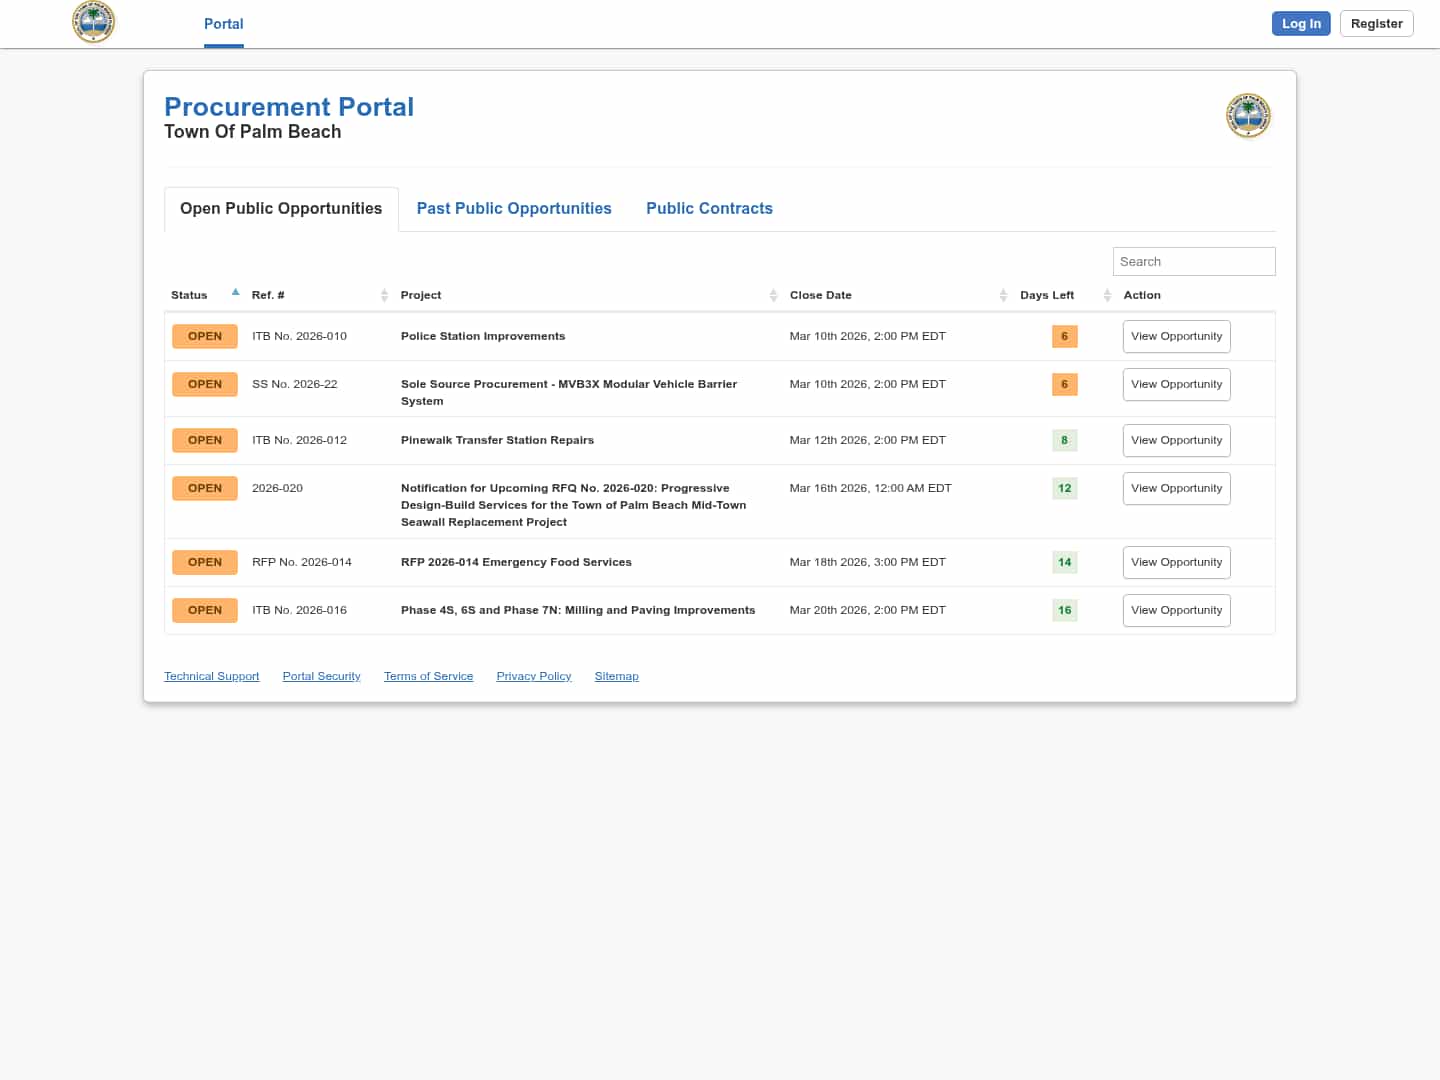Sort by Project column header arrows
This screenshot has width=1440, height=1080.
[773, 295]
